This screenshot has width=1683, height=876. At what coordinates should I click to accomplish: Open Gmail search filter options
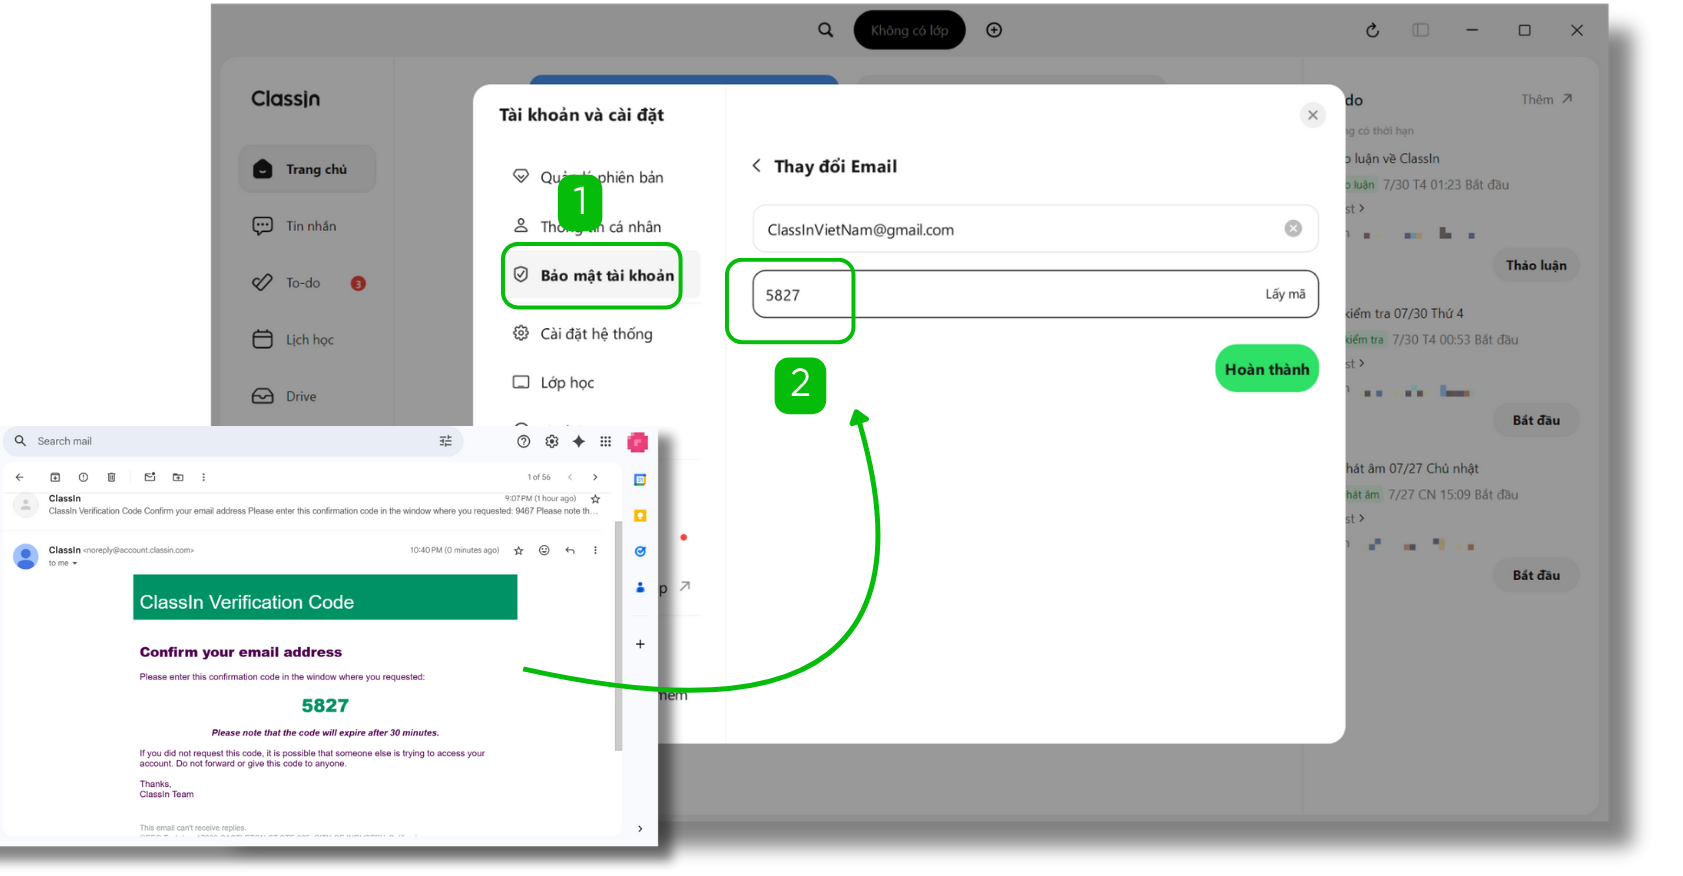(x=445, y=441)
